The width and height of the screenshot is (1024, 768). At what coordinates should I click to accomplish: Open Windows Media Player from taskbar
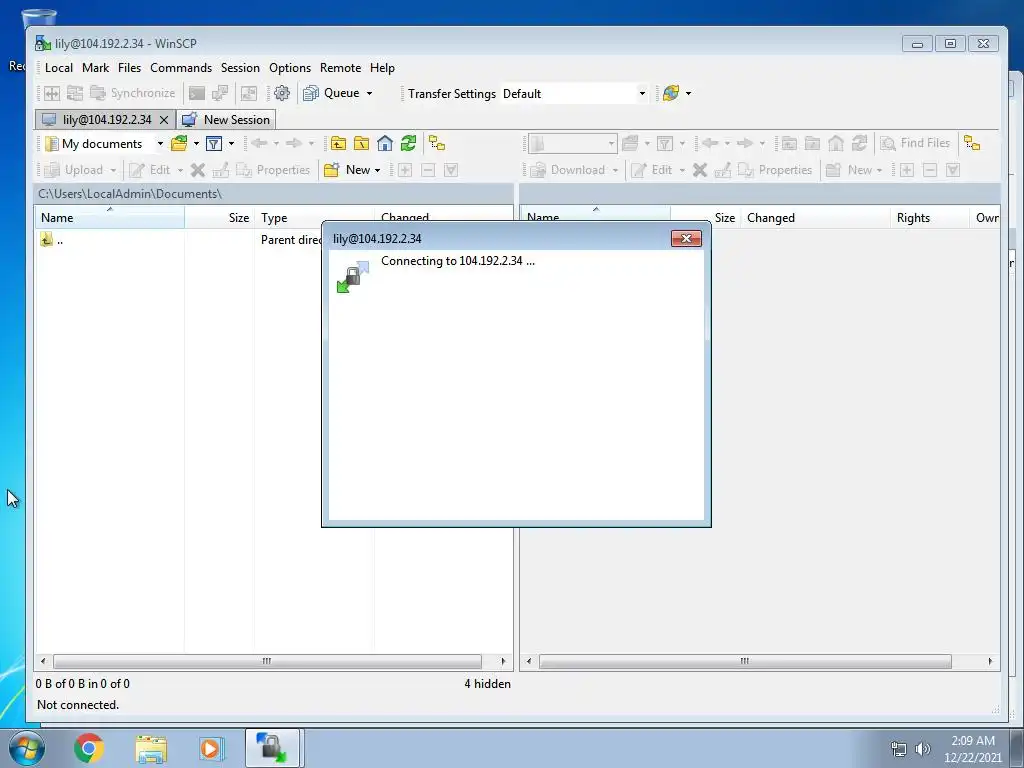click(211, 748)
